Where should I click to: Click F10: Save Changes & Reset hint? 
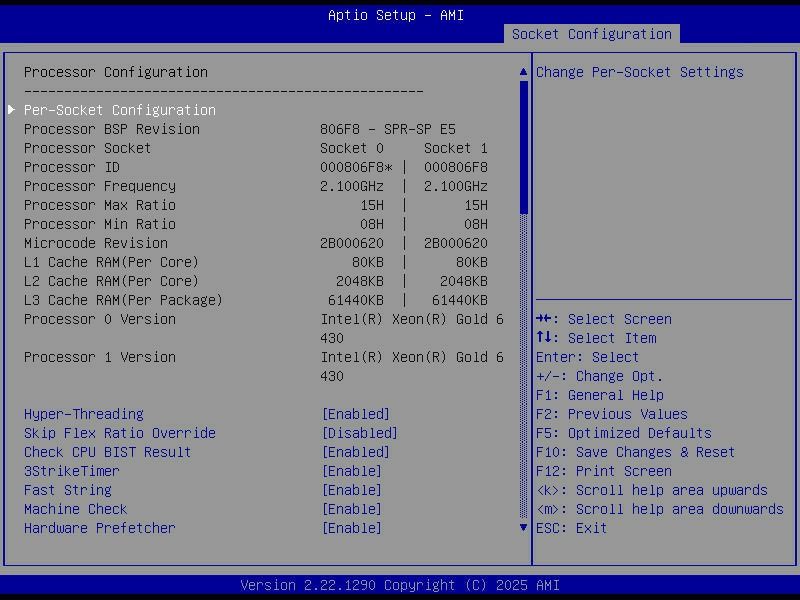636,452
